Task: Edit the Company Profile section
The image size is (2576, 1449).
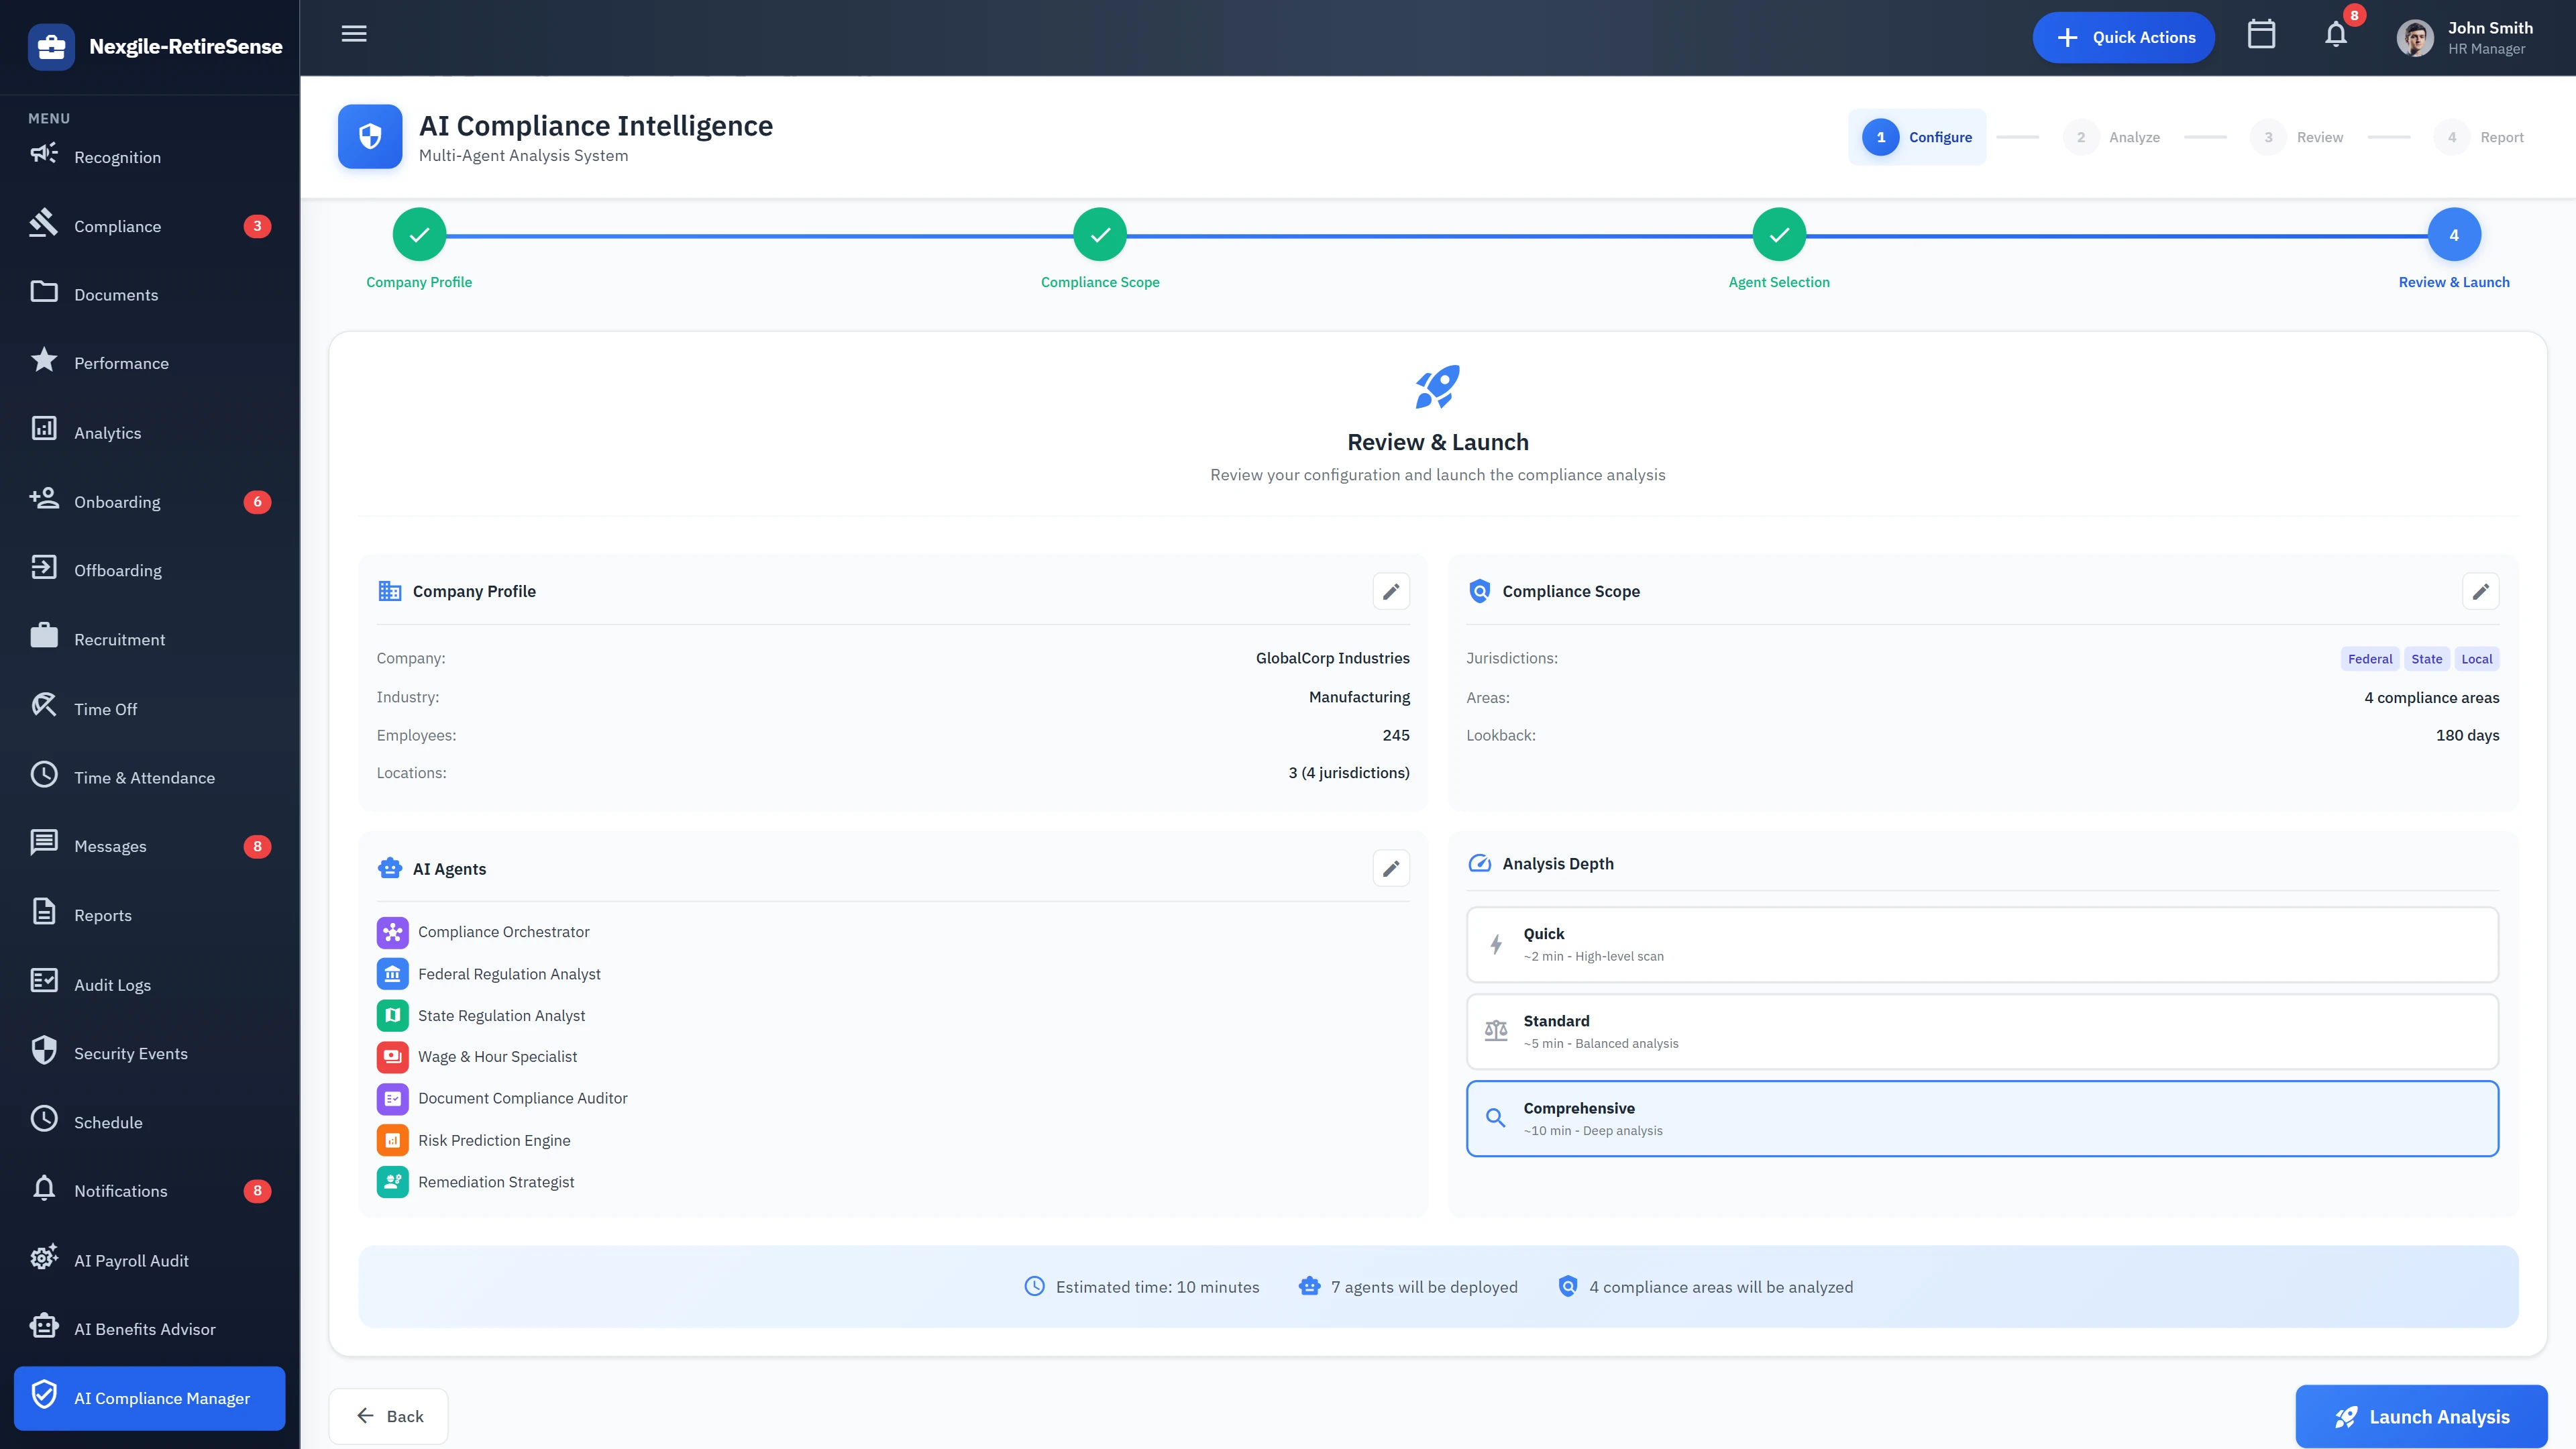Action: click(1390, 591)
